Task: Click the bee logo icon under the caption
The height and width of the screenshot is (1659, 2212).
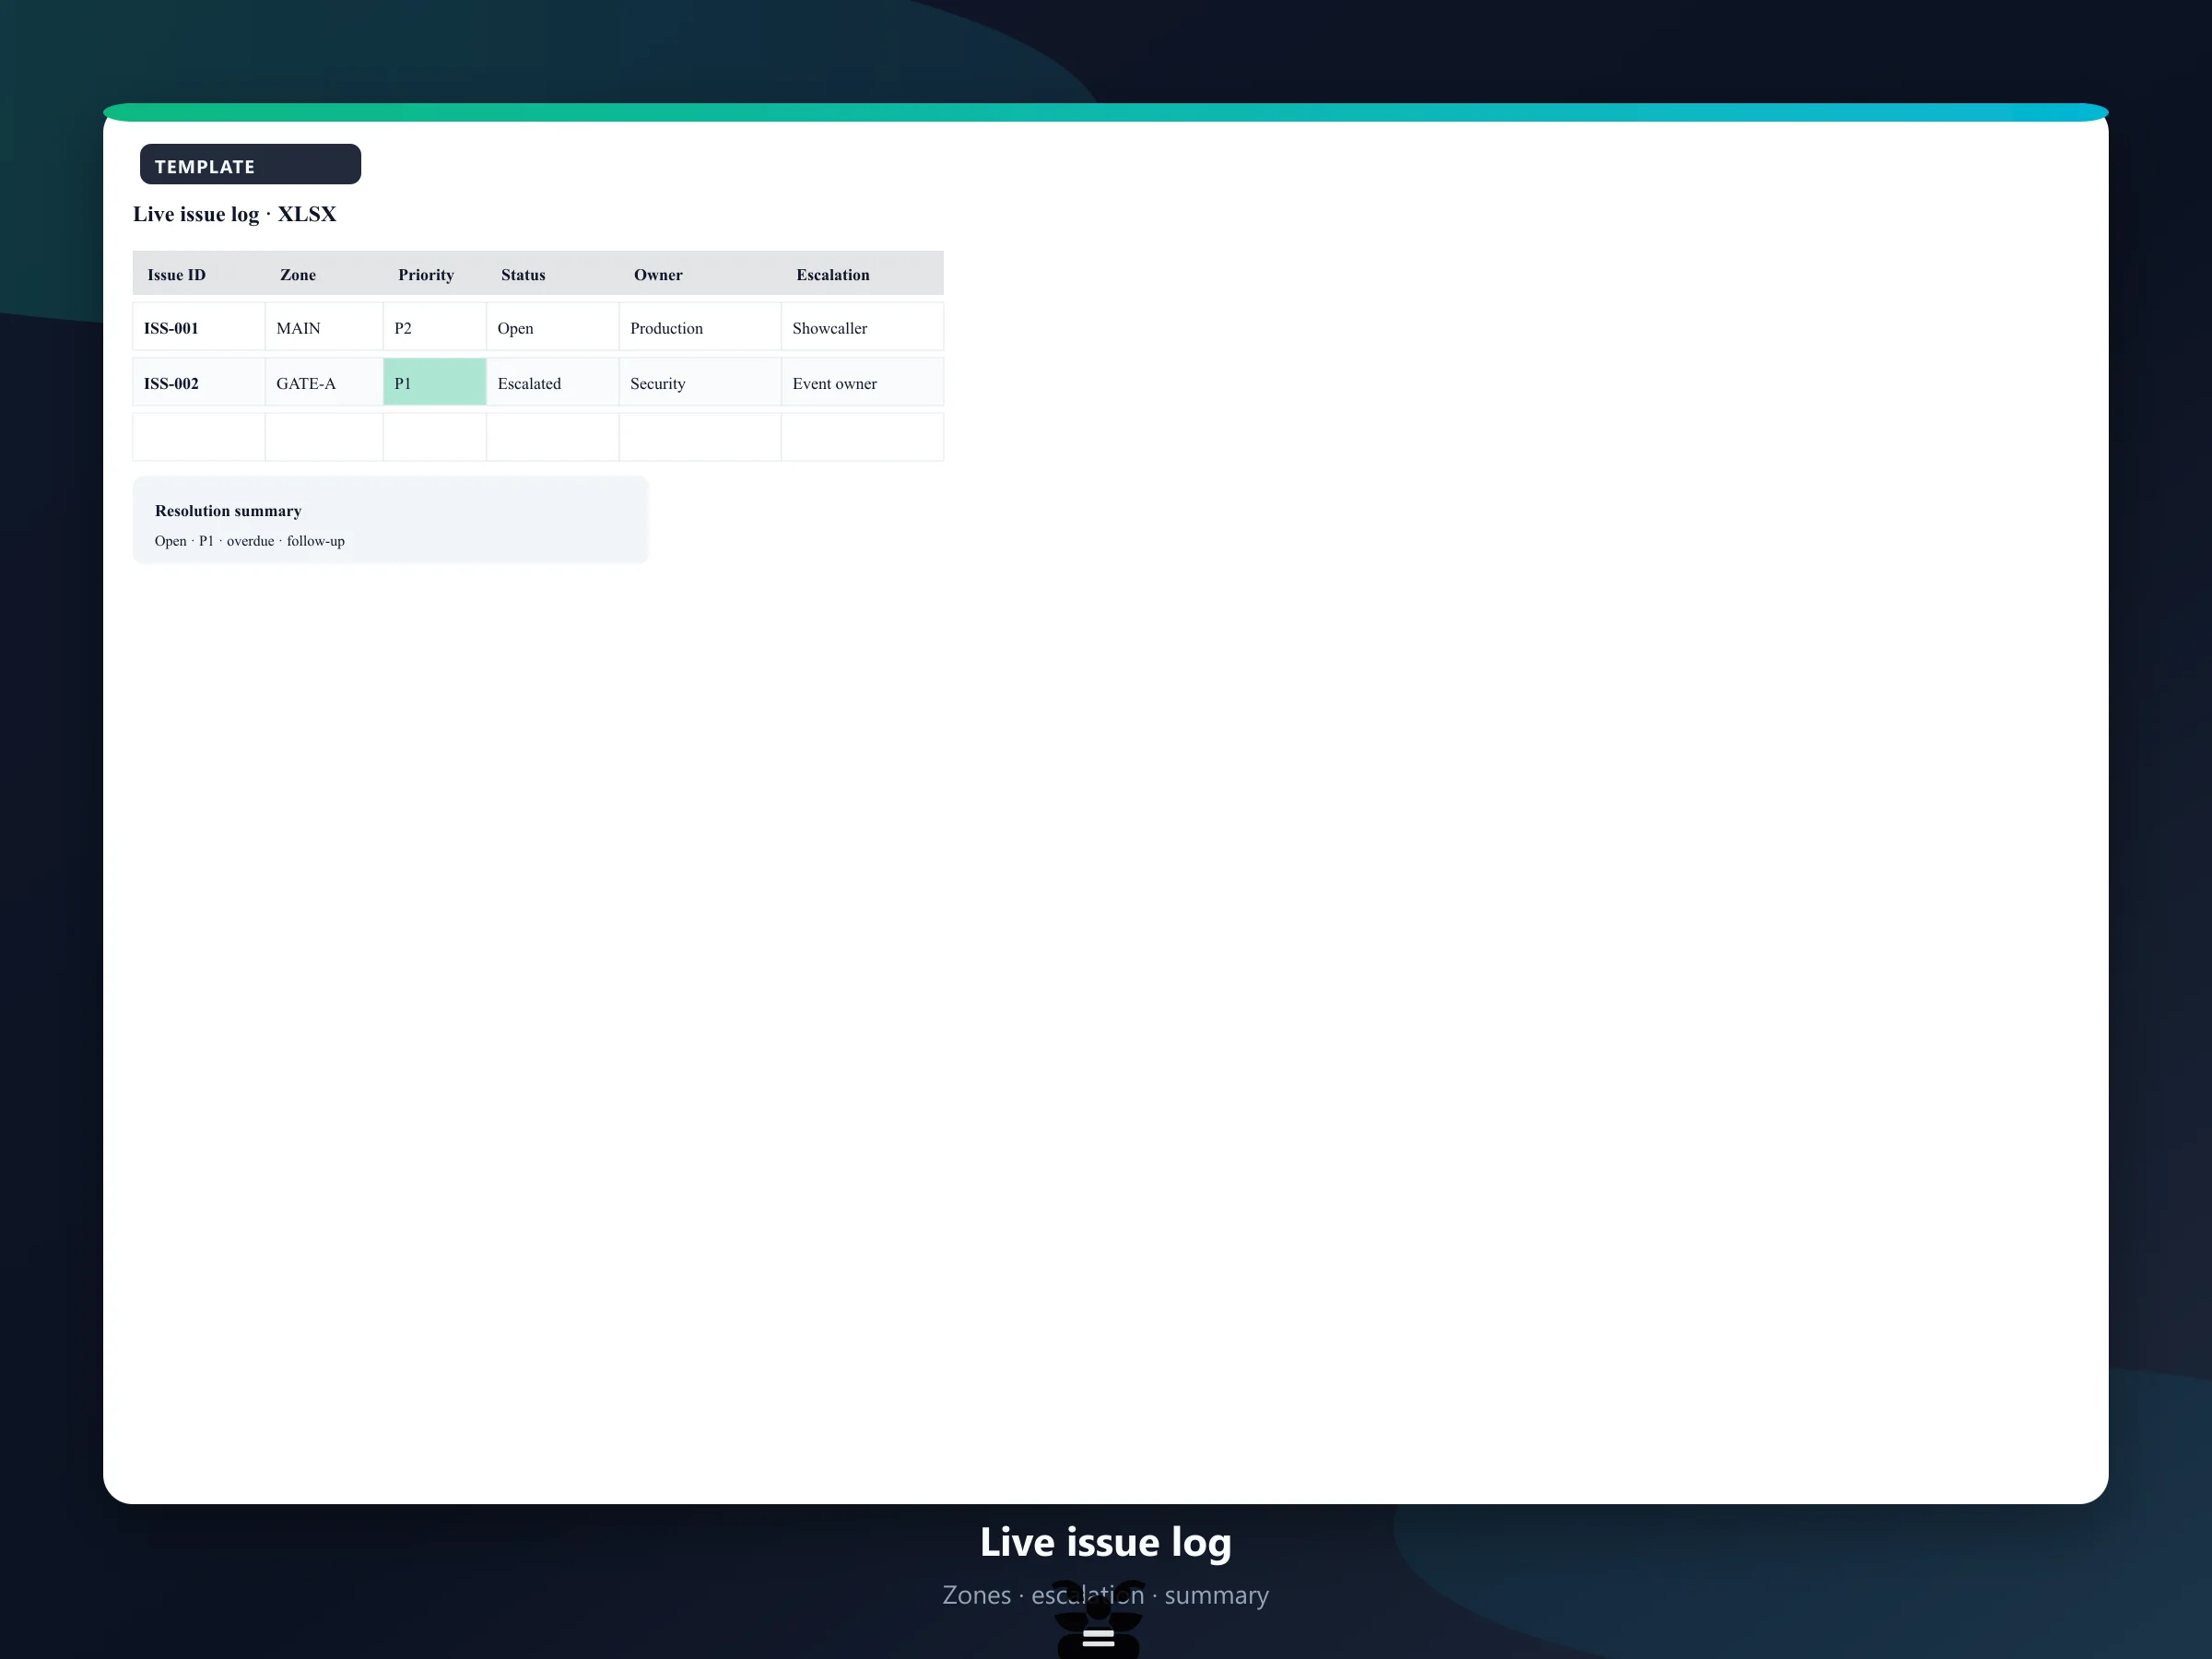Action: (1098, 1620)
